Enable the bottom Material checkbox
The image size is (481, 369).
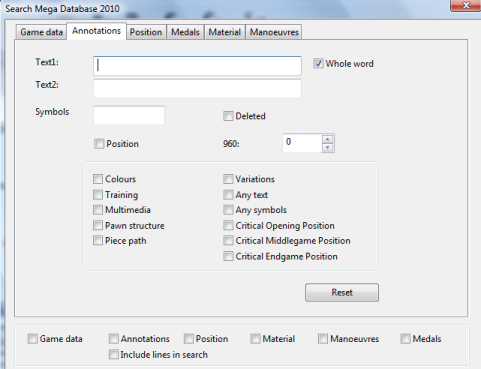point(255,339)
